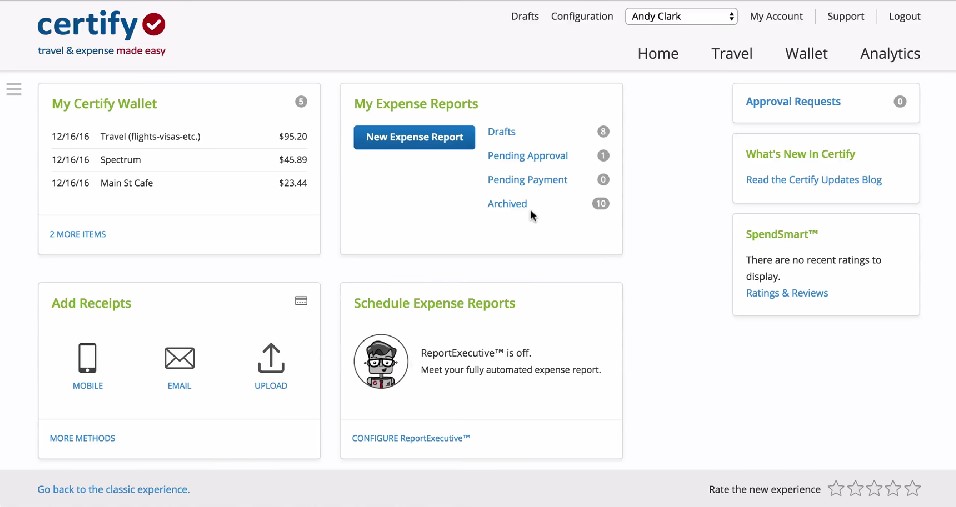Show 2 More Items in wallet
The width and height of the screenshot is (956, 507).
coord(78,234)
